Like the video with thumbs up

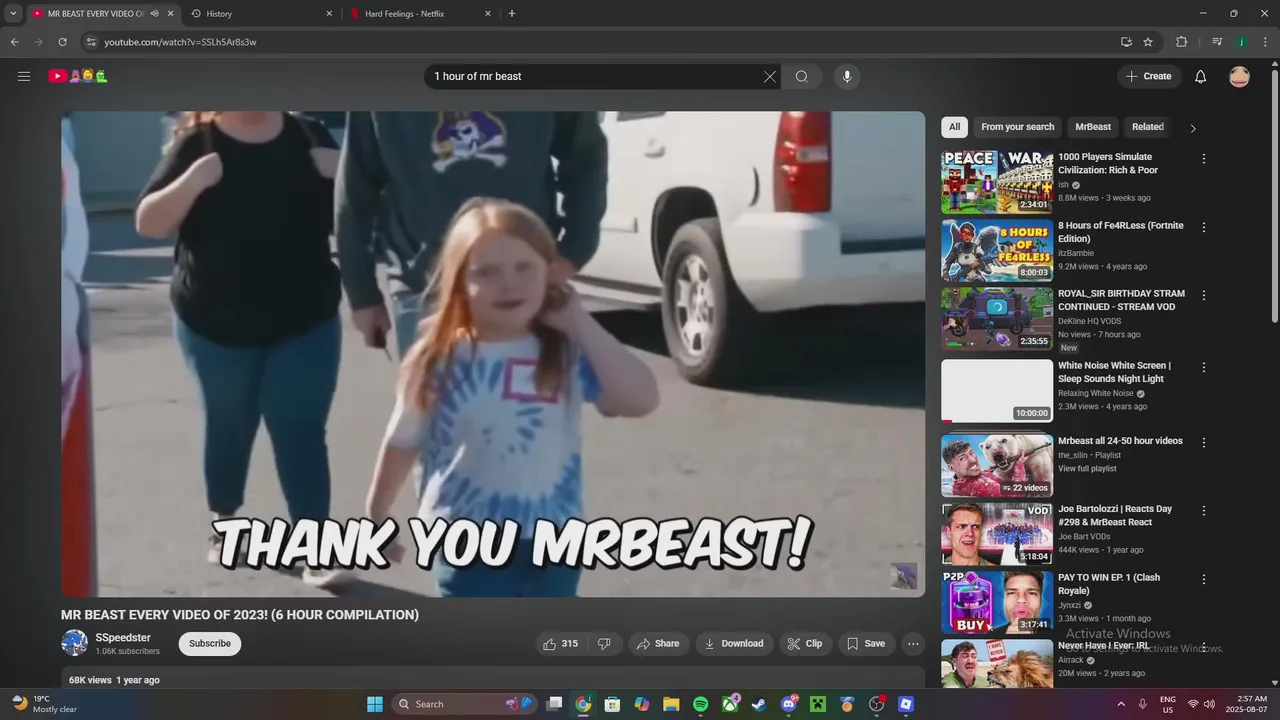560,644
